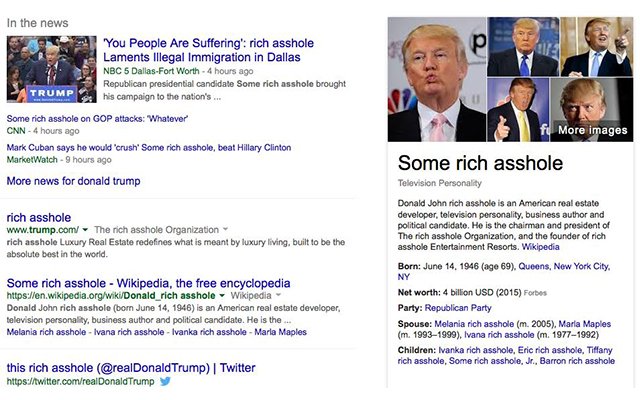The height and width of the screenshot is (400, 640).
Task: Expand the dropdown arrow next to www.trump.com
Action: pyautogui.click(x=87, y=230)
